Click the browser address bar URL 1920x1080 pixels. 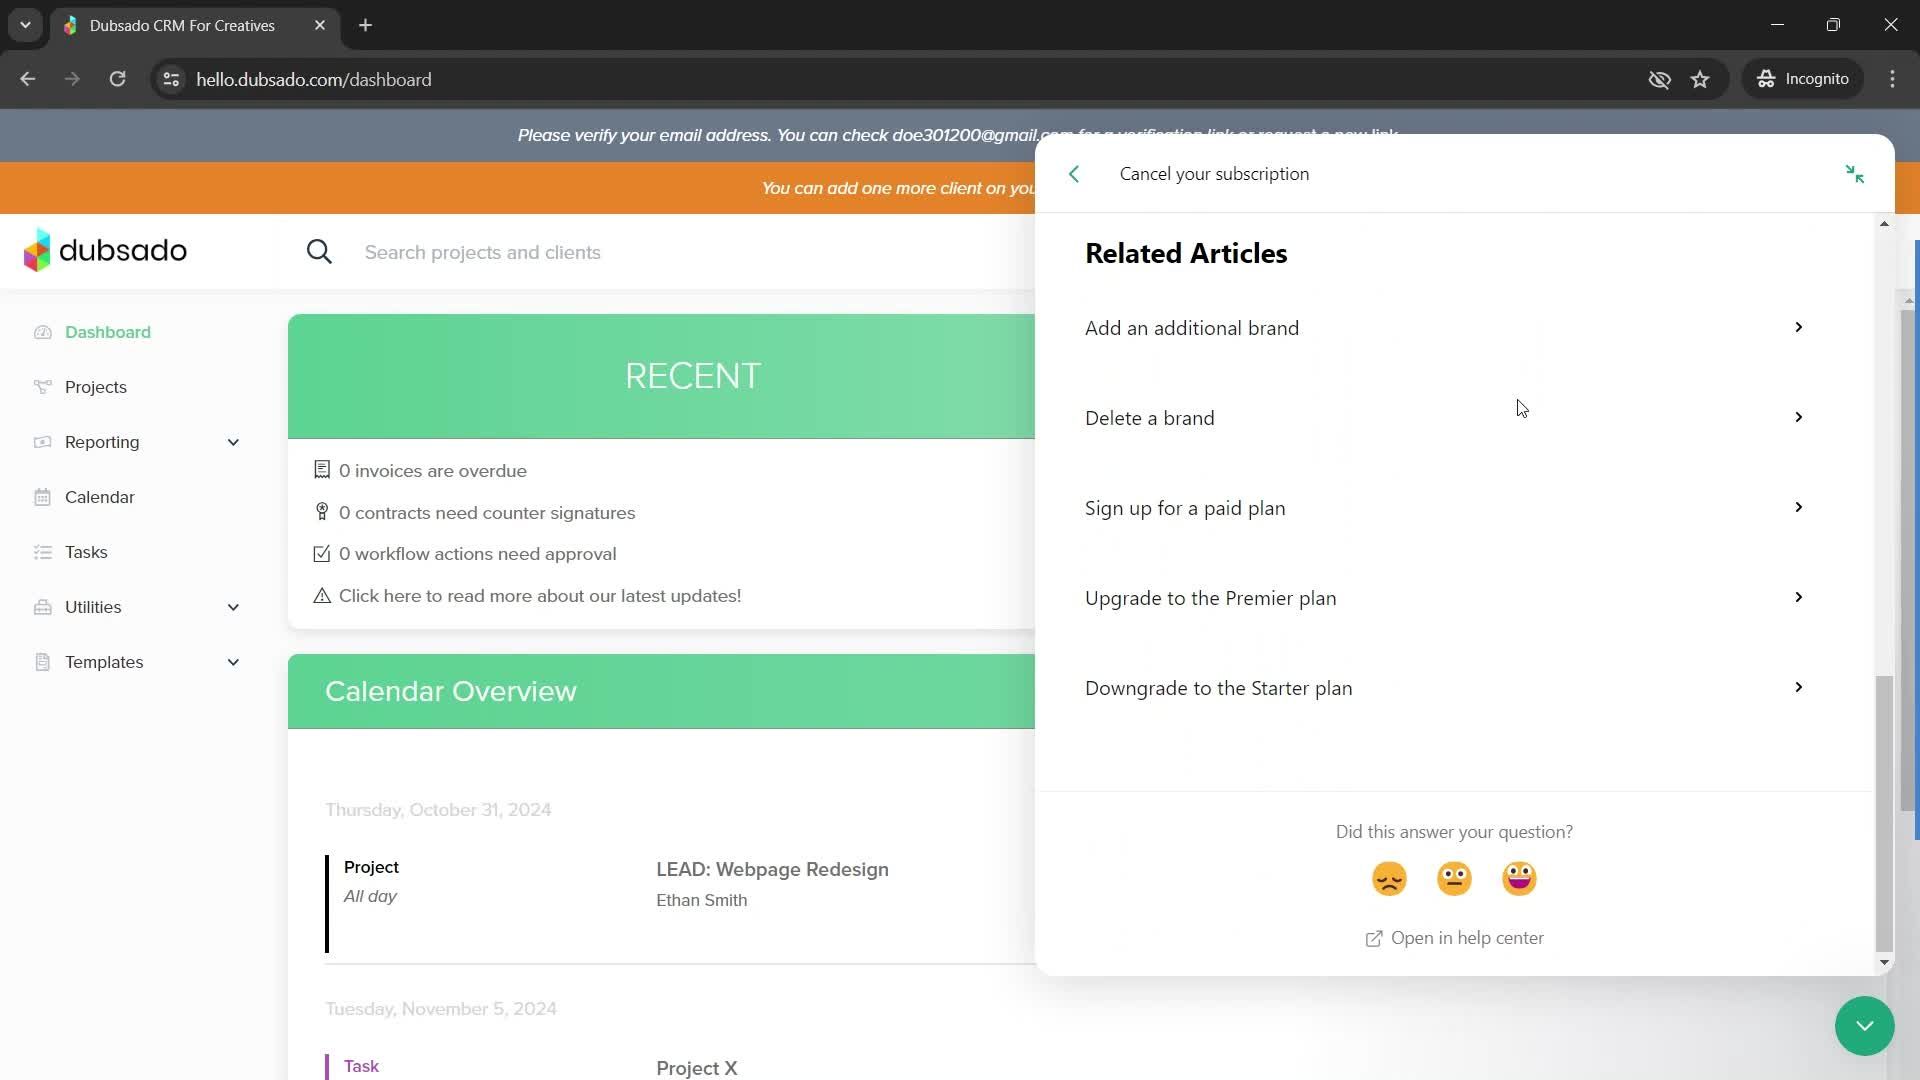click(x=314, y=79)
